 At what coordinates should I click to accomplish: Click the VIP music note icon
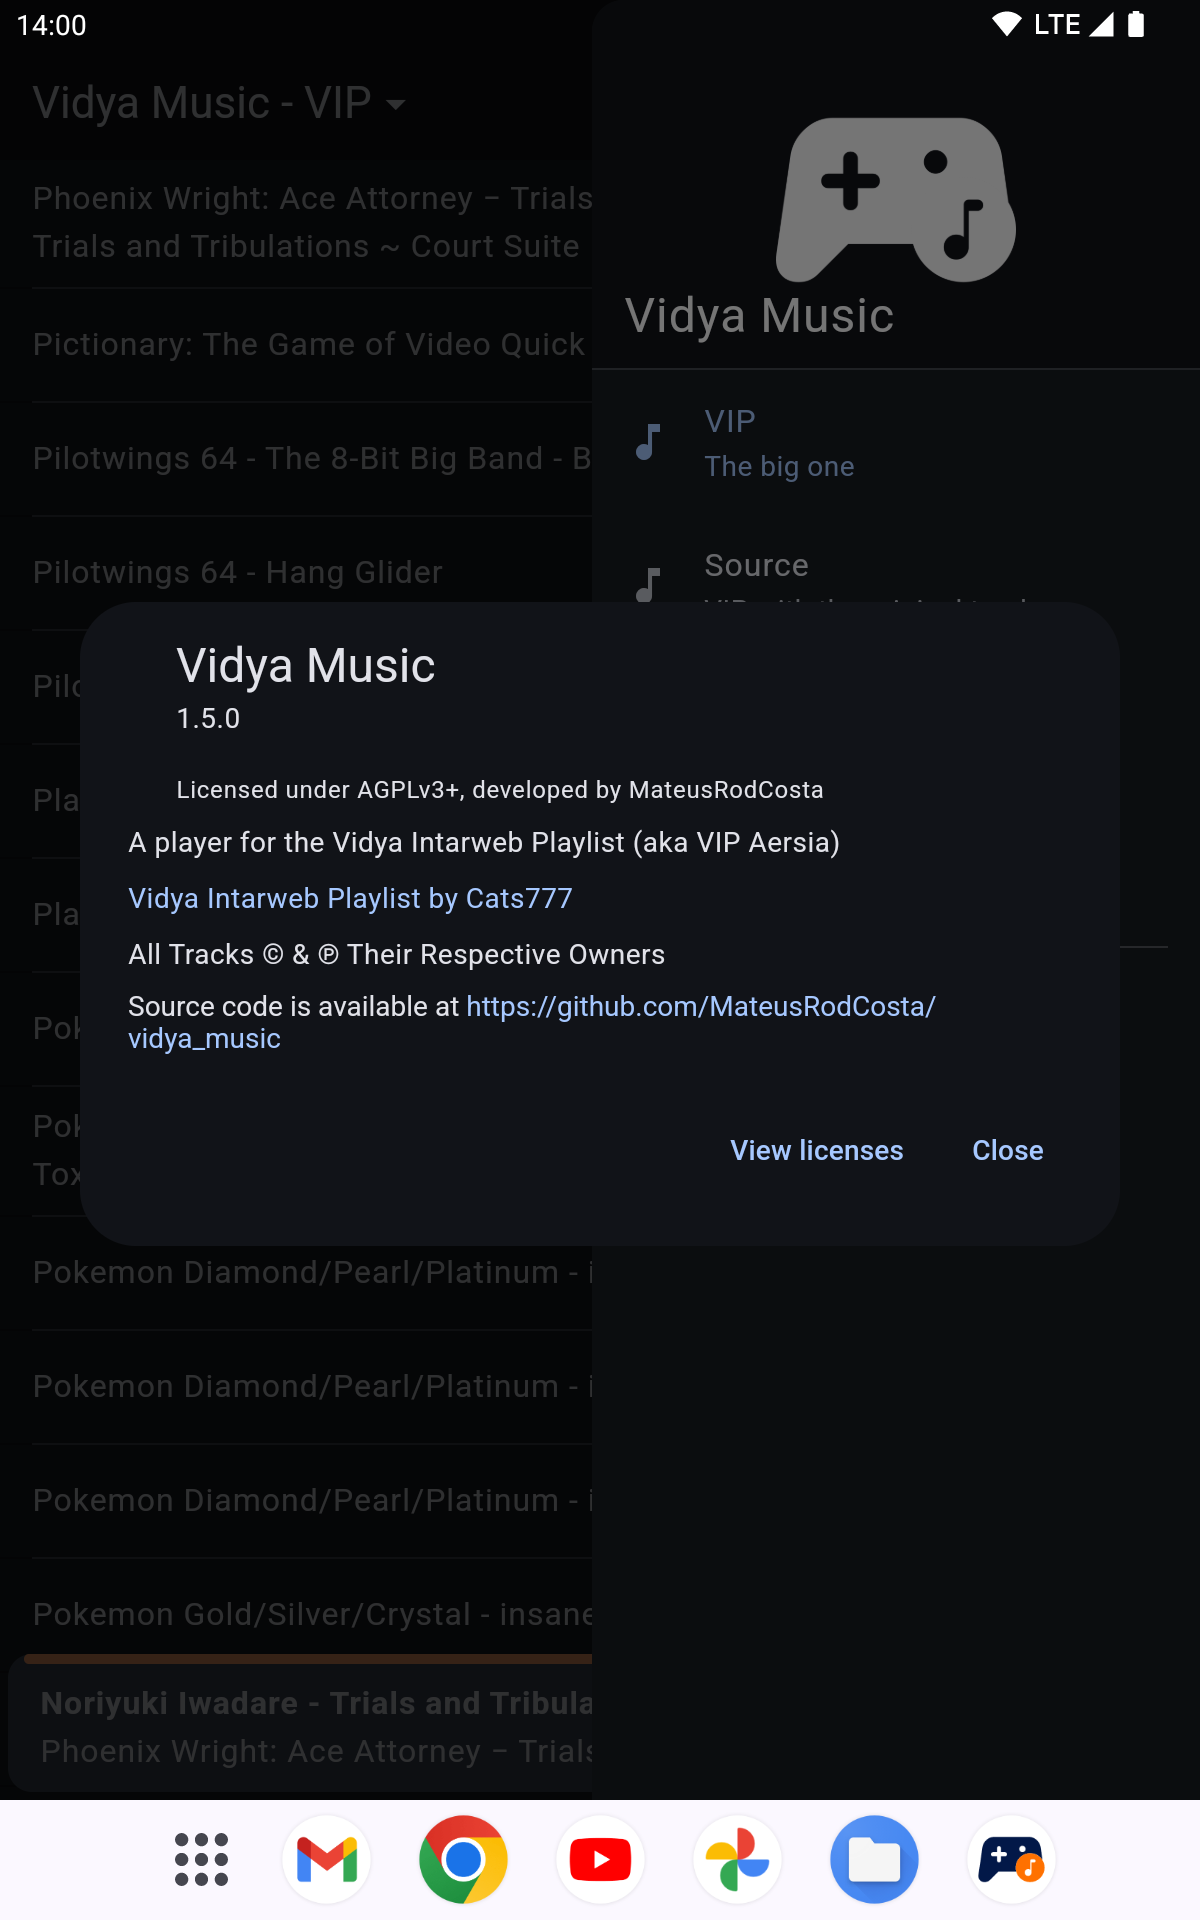click(x=648, y=442)
